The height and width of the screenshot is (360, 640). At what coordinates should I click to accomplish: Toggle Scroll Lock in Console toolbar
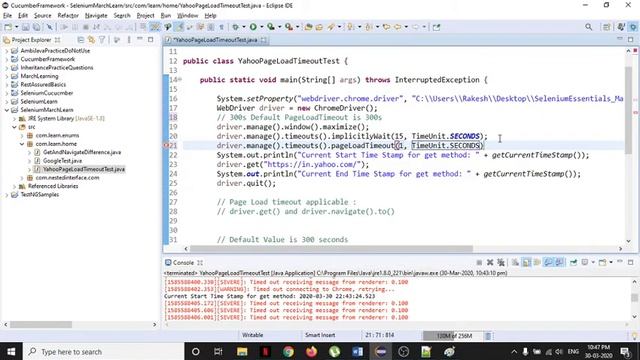coord(527,262)
